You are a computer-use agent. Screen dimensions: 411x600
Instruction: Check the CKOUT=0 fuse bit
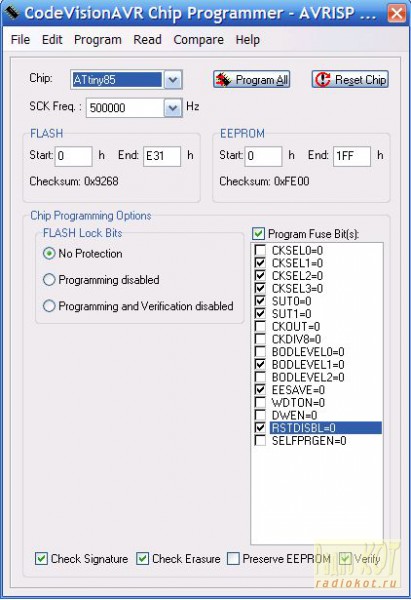[x=260, y=326]
